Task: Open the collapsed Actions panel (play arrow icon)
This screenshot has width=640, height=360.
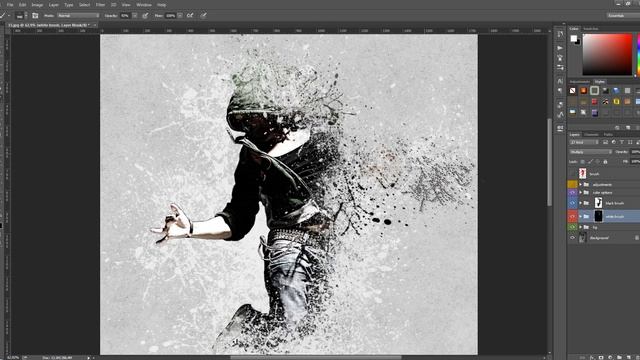Action: coord(560,48)
